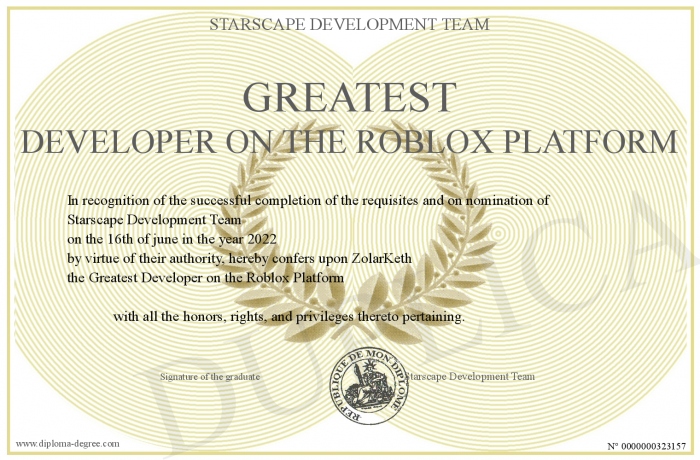Click the Starscape Development Team signature label

coord(470,376)
